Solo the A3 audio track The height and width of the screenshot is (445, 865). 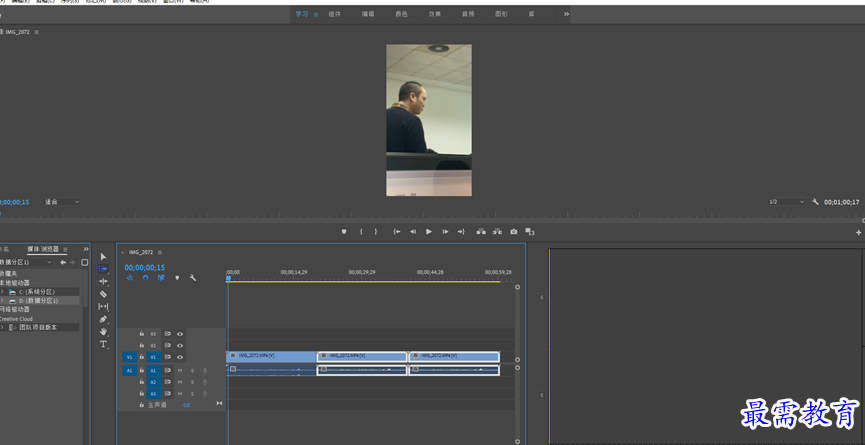pyautogui.click(x=193, y=394)
